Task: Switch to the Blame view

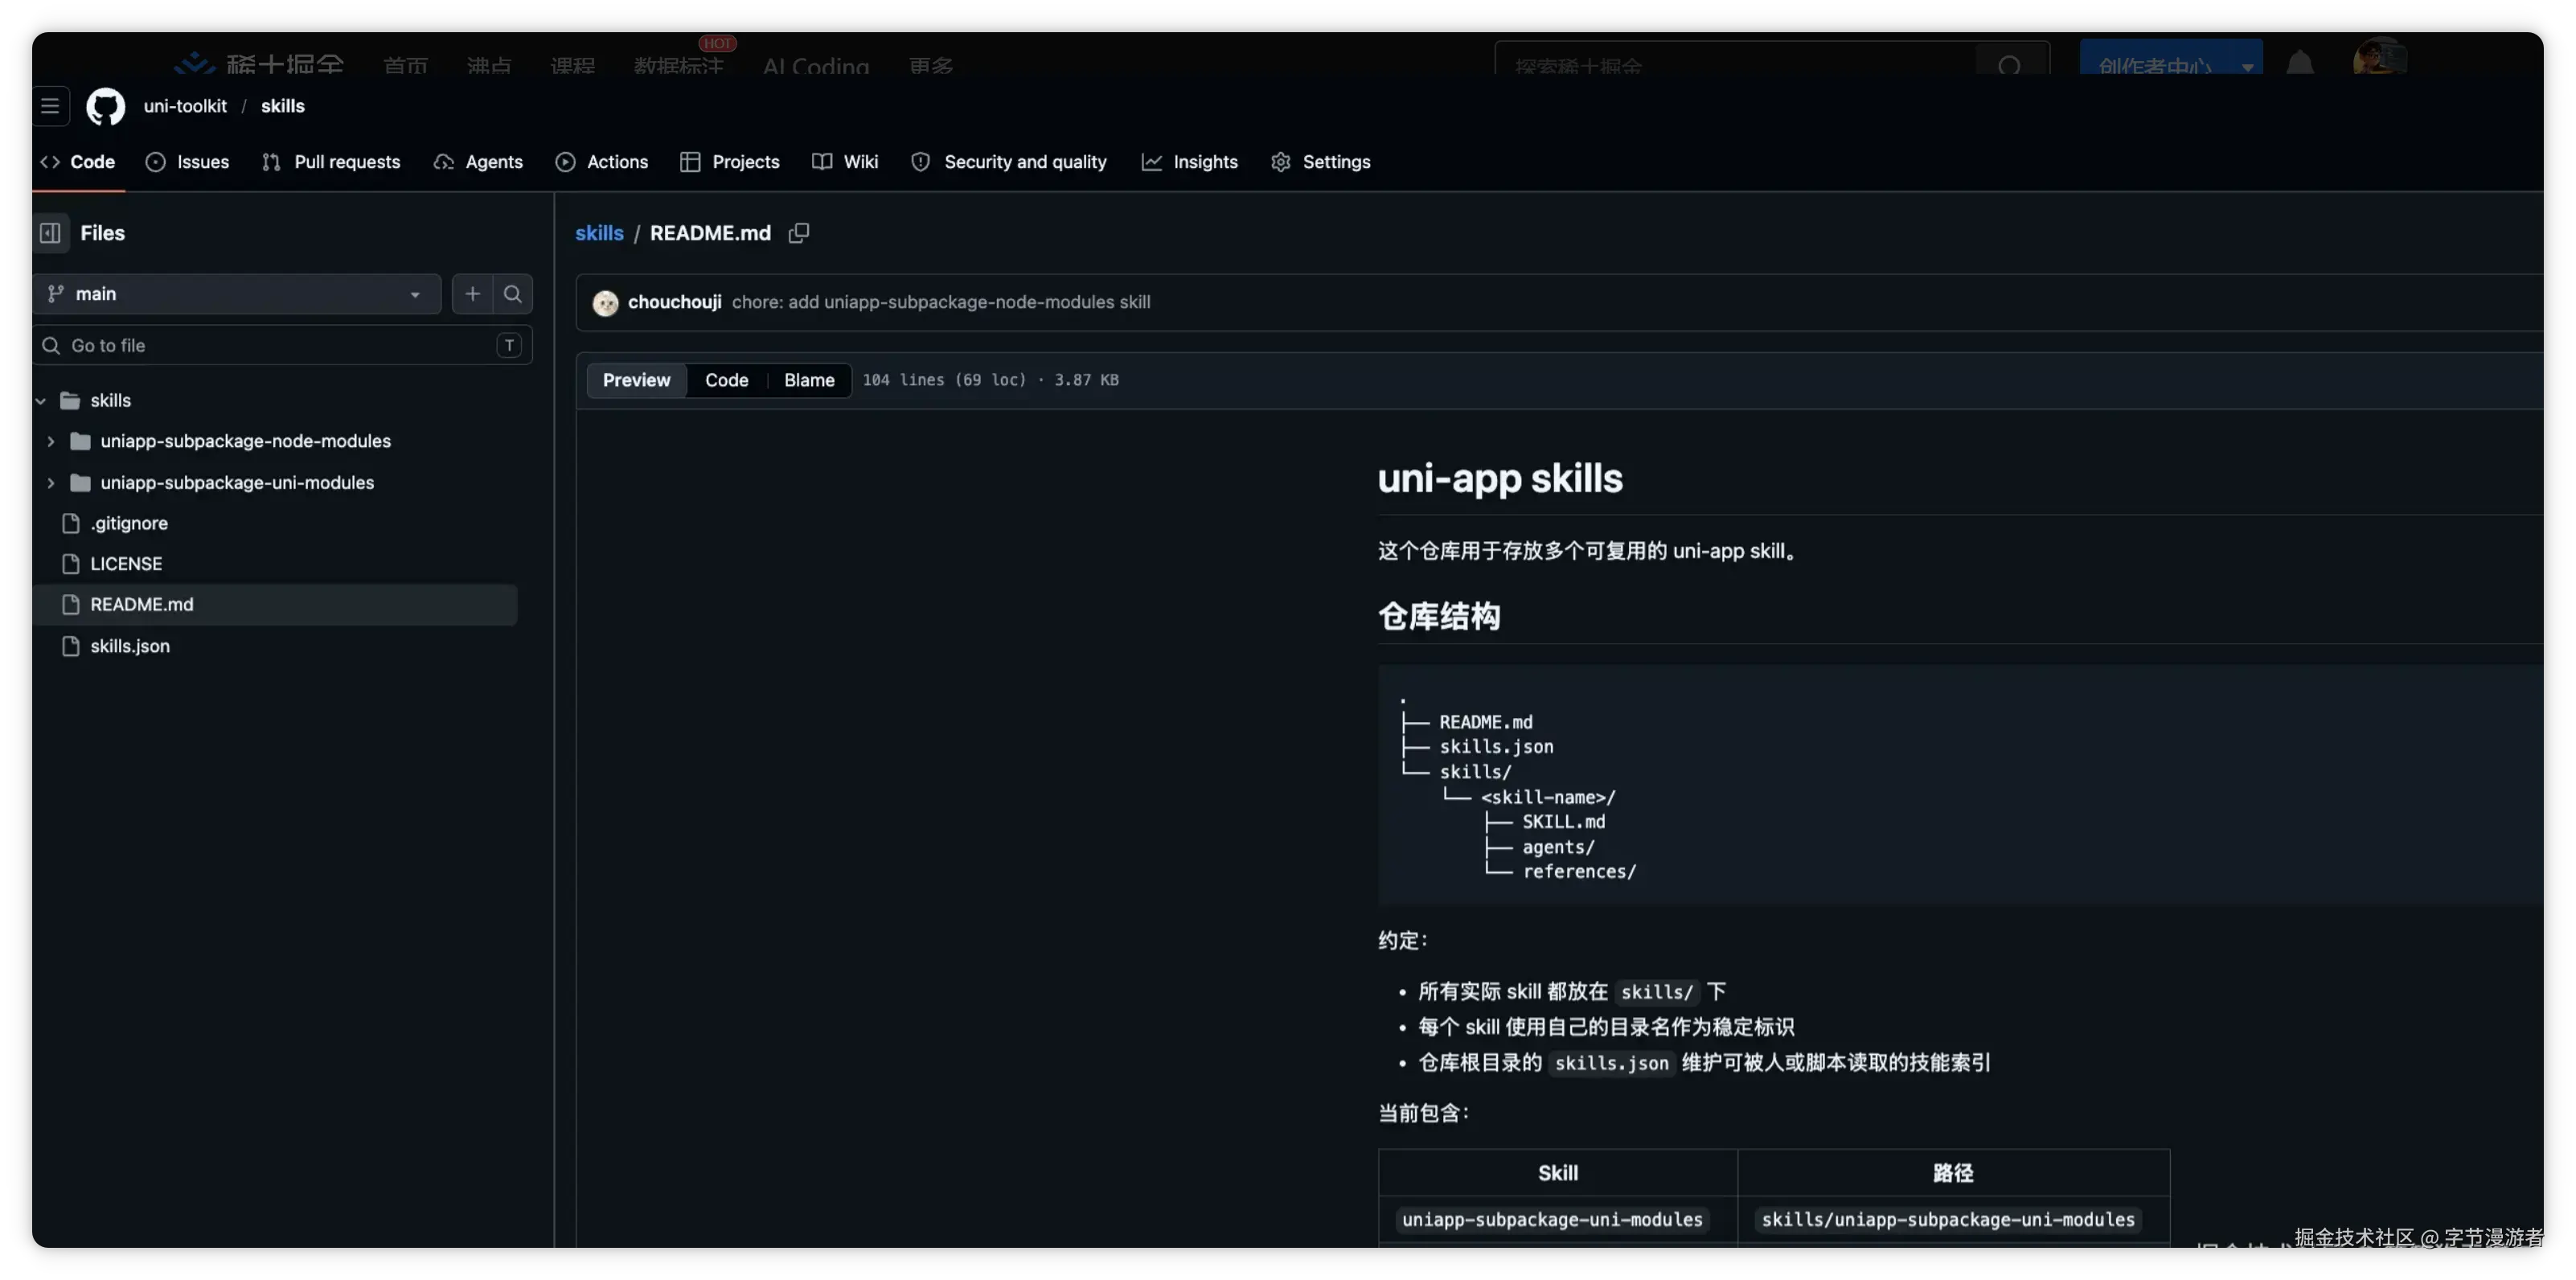Action: pos(808,380)
